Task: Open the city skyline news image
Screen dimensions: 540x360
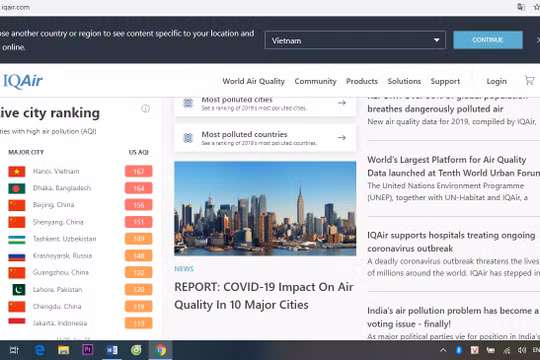Action: tap(265, 208)
